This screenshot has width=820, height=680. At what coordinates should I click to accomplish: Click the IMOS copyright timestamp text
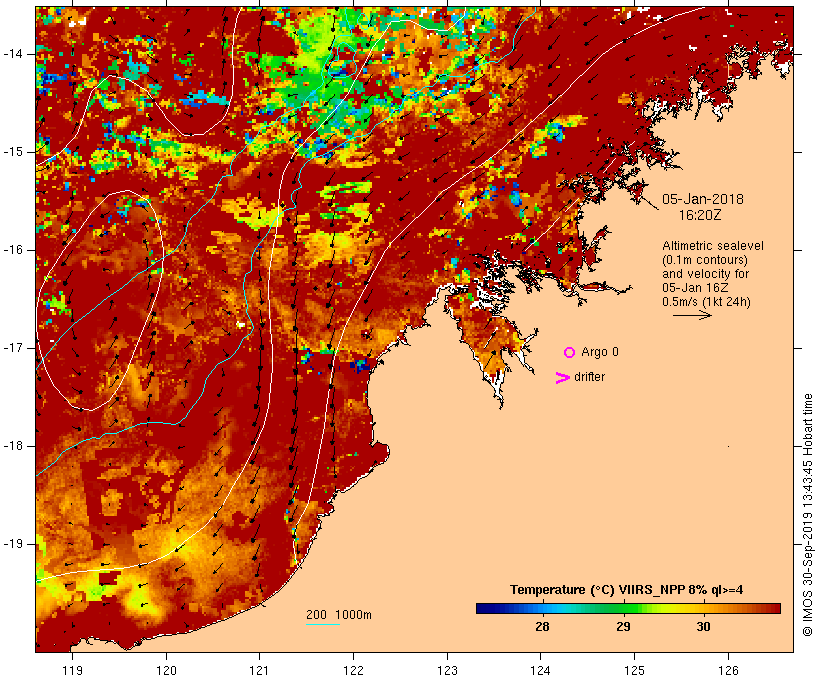click(807, 515)
